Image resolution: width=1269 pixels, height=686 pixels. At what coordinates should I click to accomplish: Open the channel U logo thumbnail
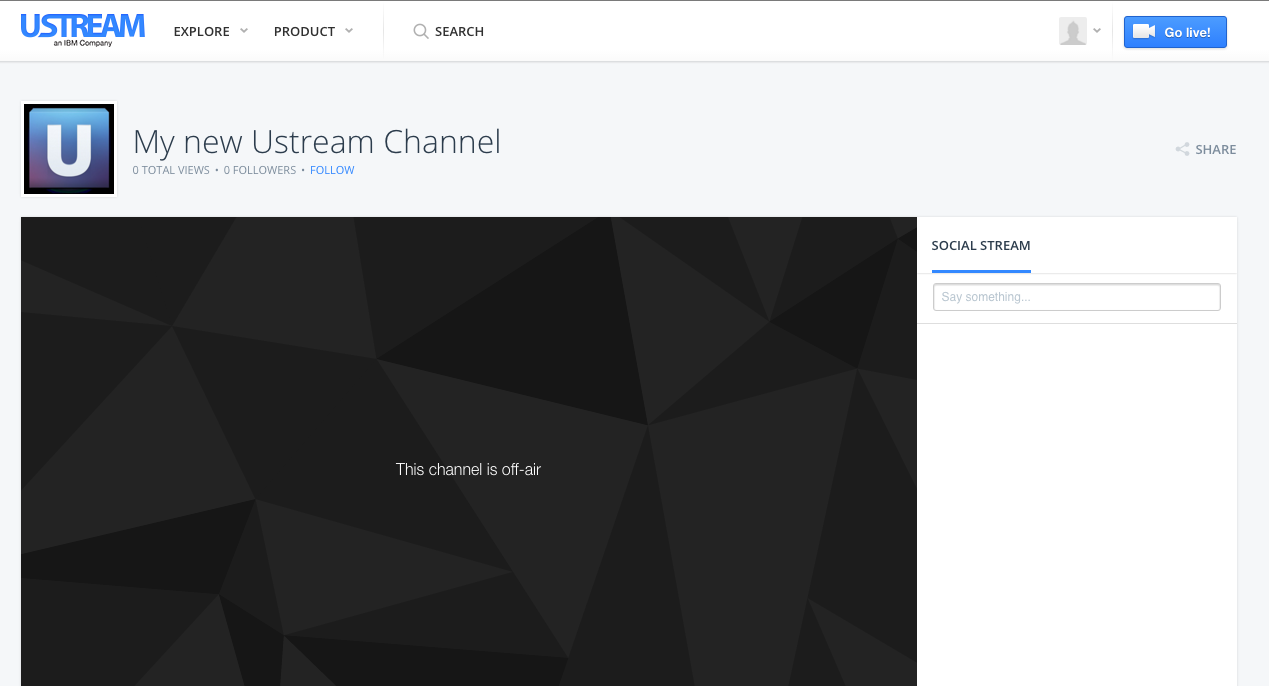69,149
